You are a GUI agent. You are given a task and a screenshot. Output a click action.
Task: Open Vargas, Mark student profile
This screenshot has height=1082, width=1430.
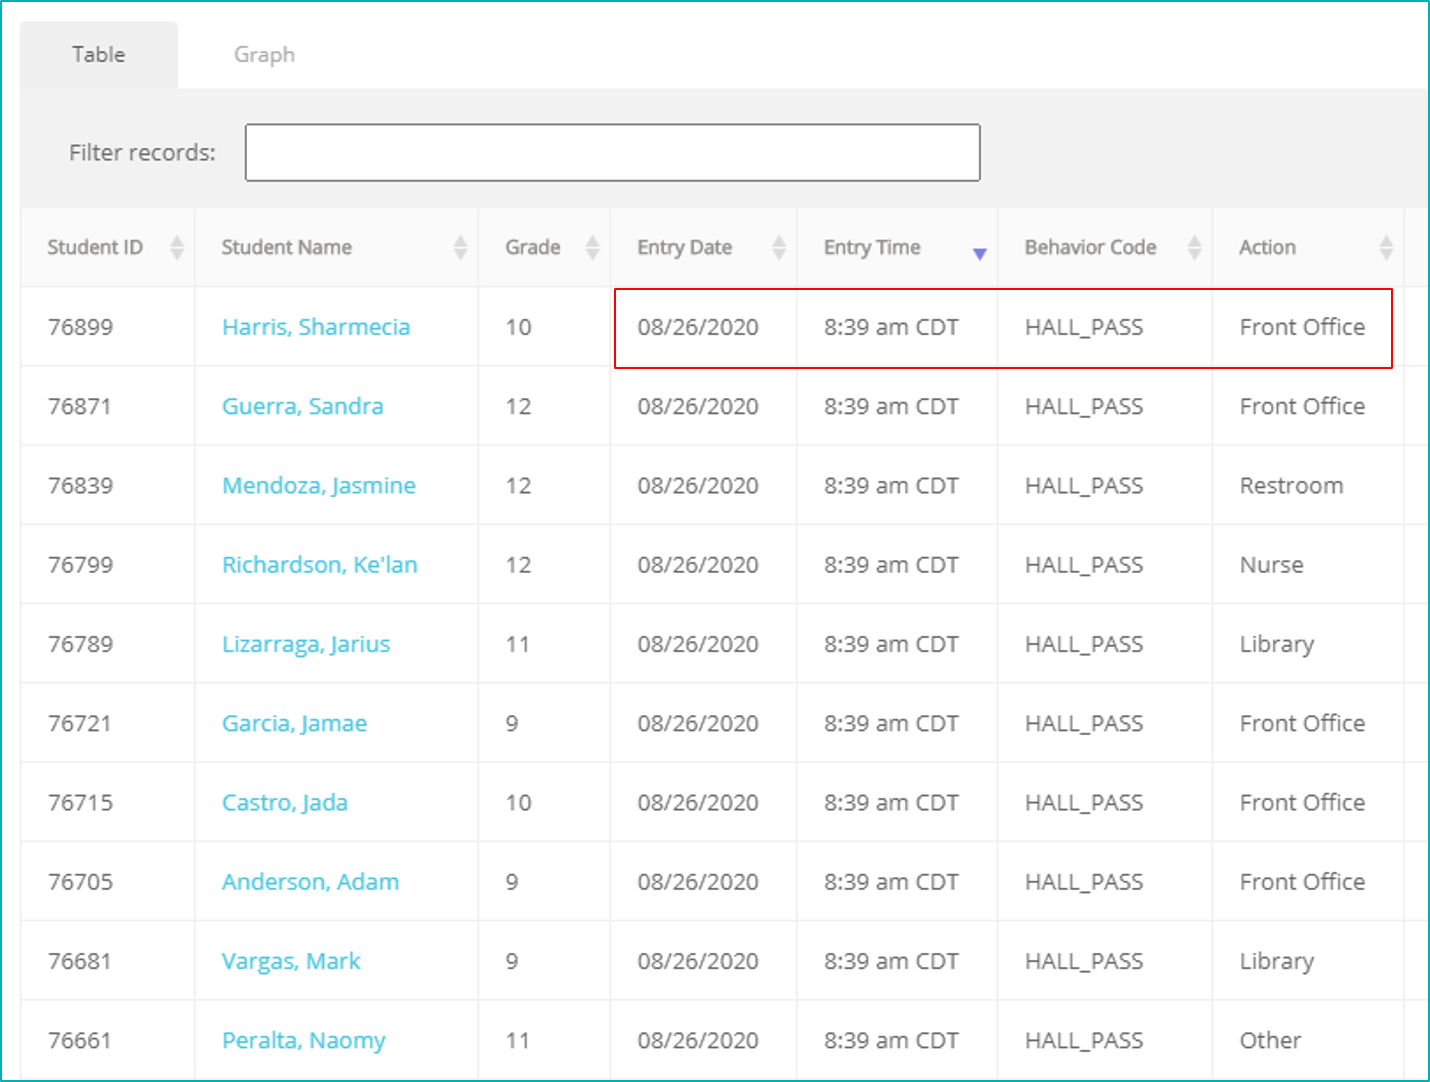[x=290, y=961]
